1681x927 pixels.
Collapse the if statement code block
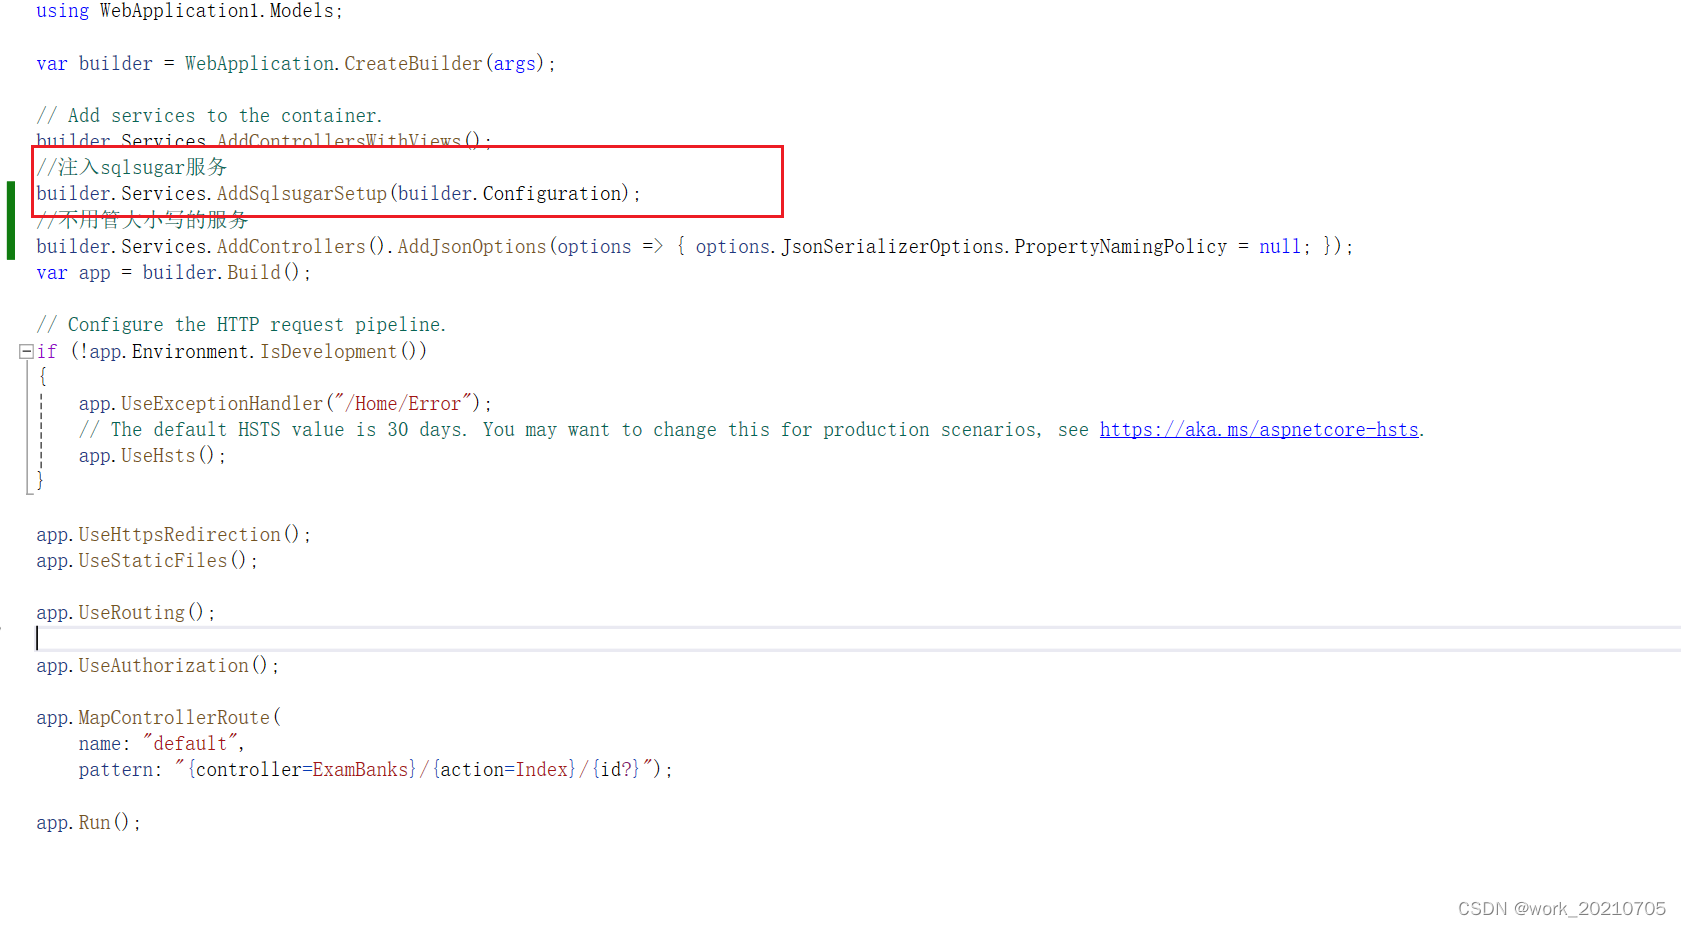(25, 351)
